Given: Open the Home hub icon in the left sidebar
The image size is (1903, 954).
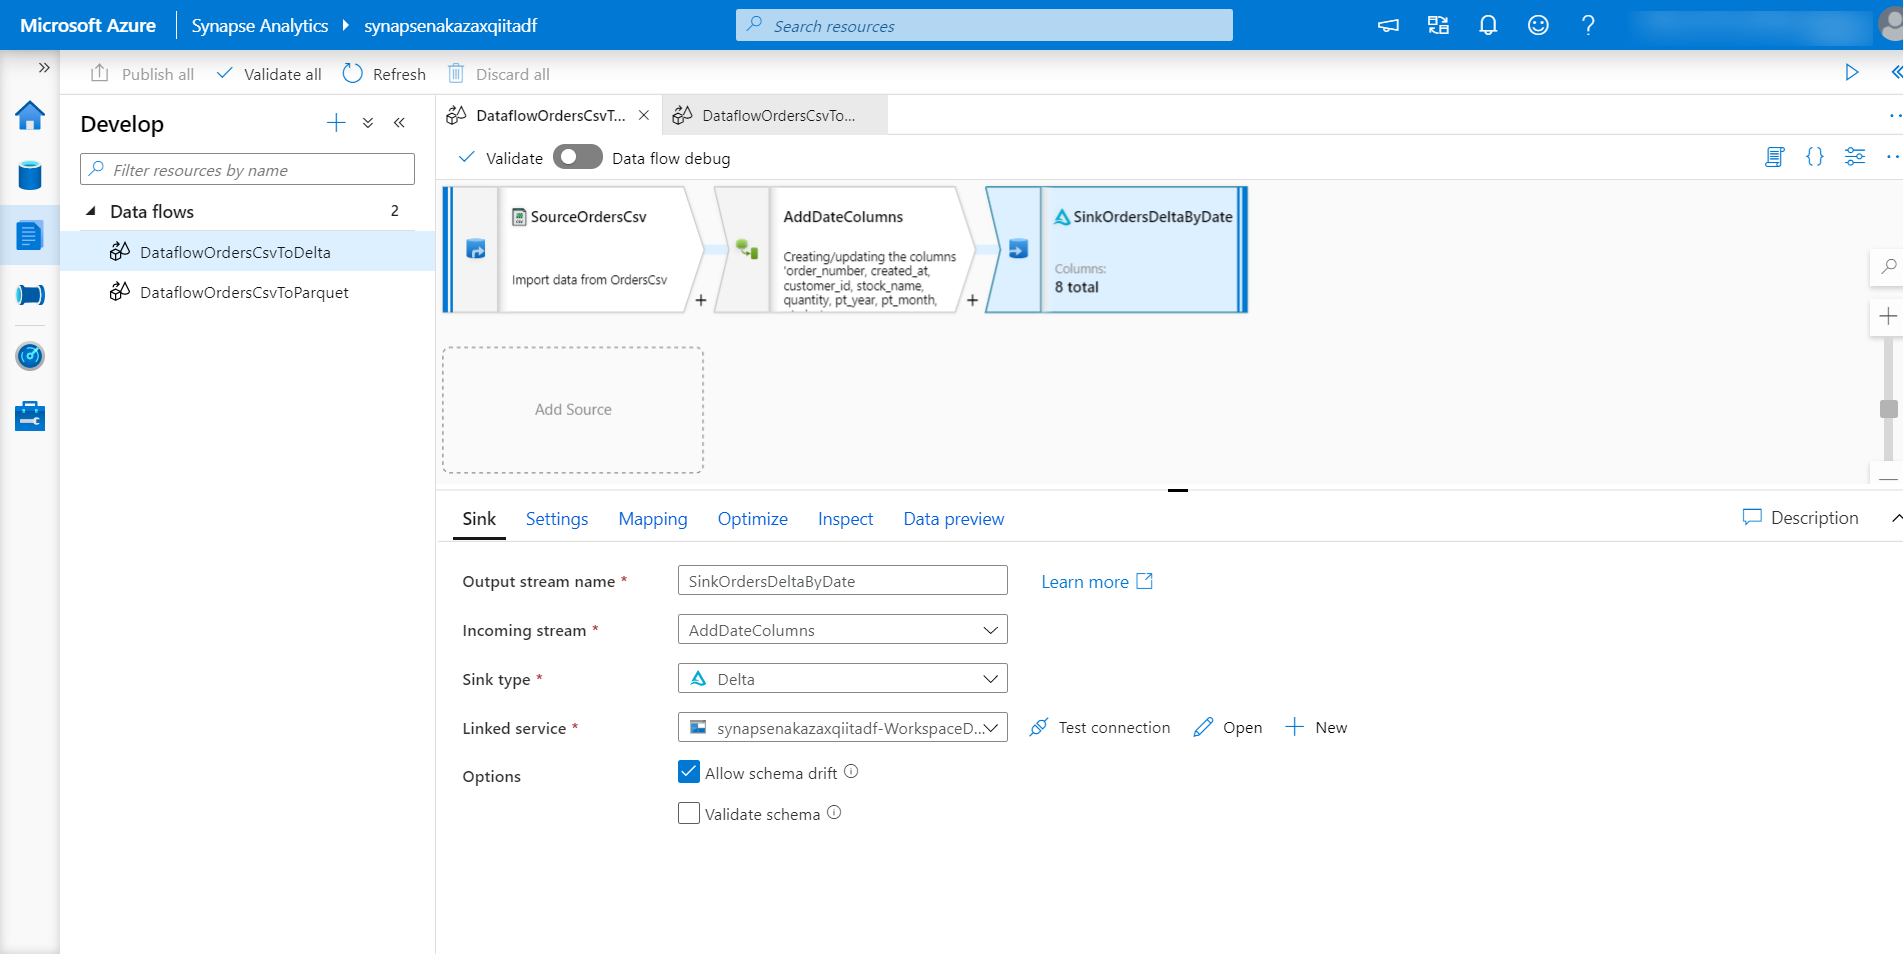Looking at the screenshot, I should [x=30, y=116].
